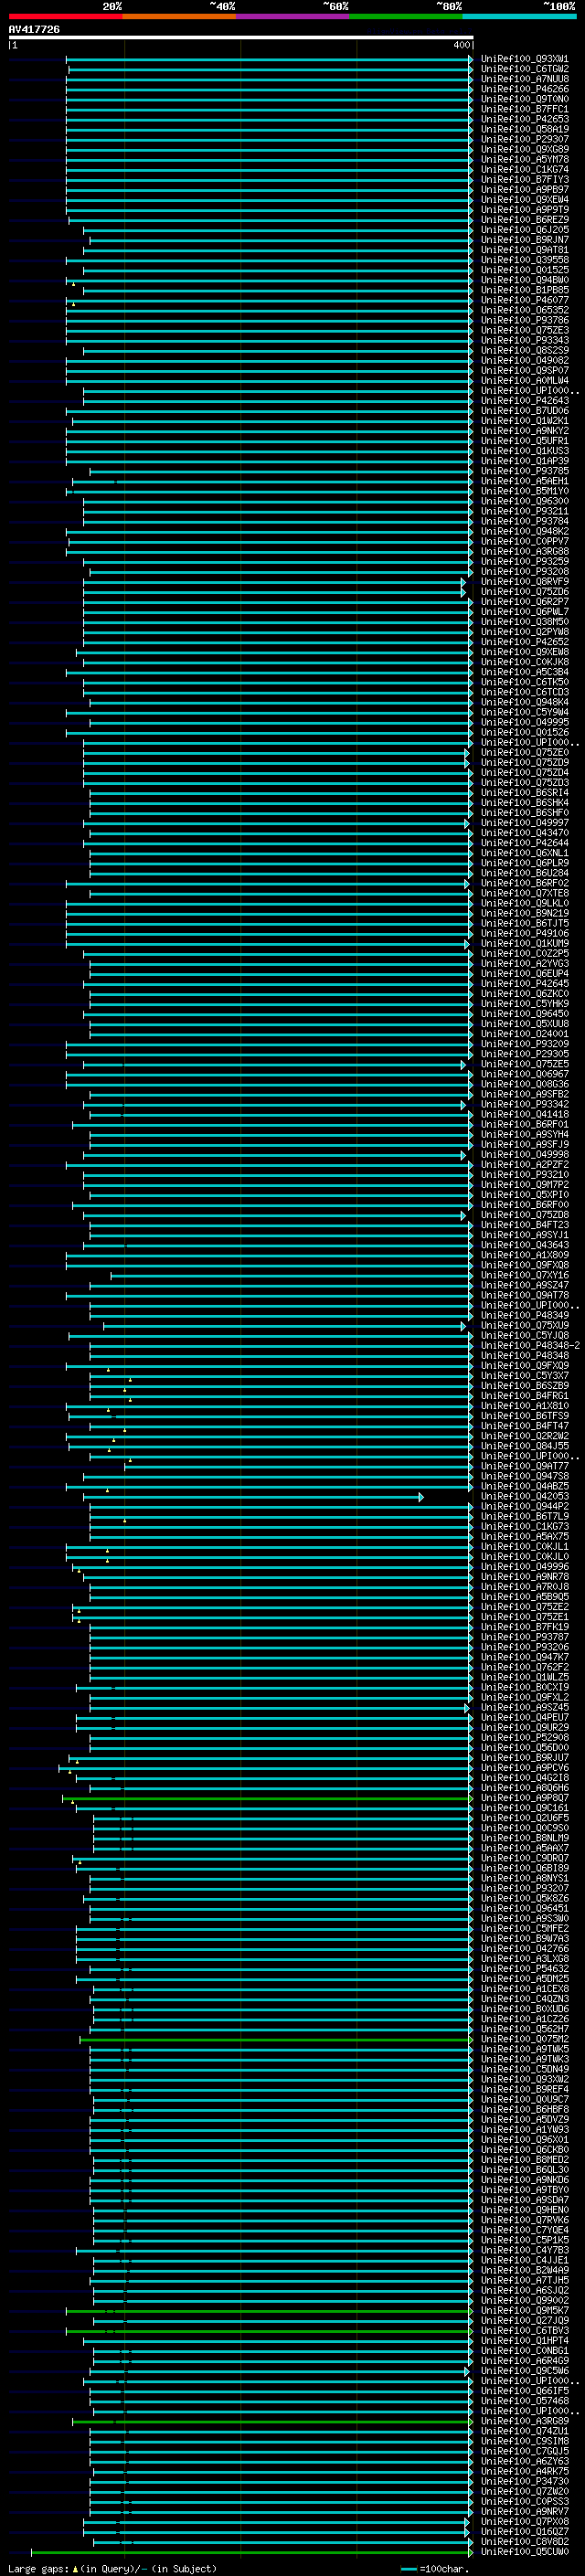Open hit UniRef100_Q93XW1
Viewport: 585px width, 2576px height.
[524, 59]
